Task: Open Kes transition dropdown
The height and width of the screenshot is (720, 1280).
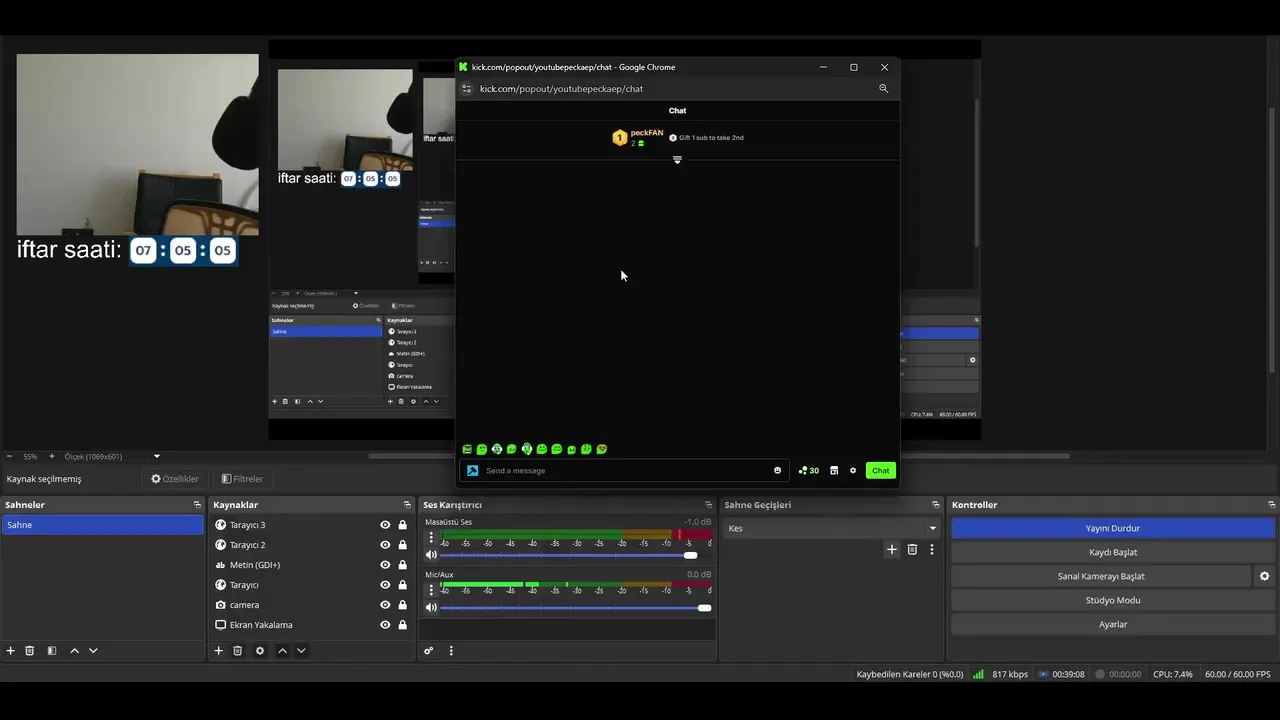Action: pyautogui.click(x=832, y=528)
